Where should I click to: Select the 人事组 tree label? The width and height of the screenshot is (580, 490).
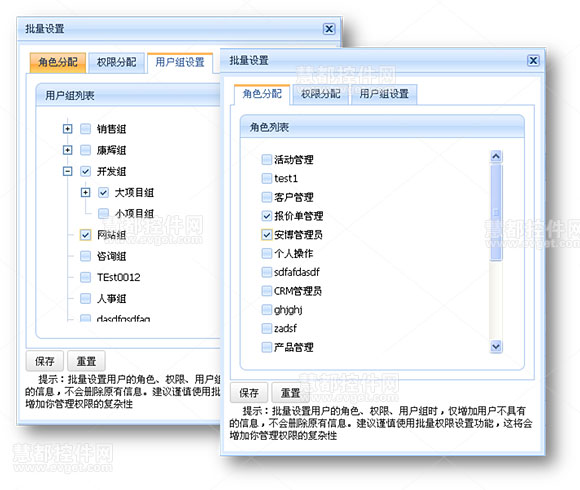point(111,298)
